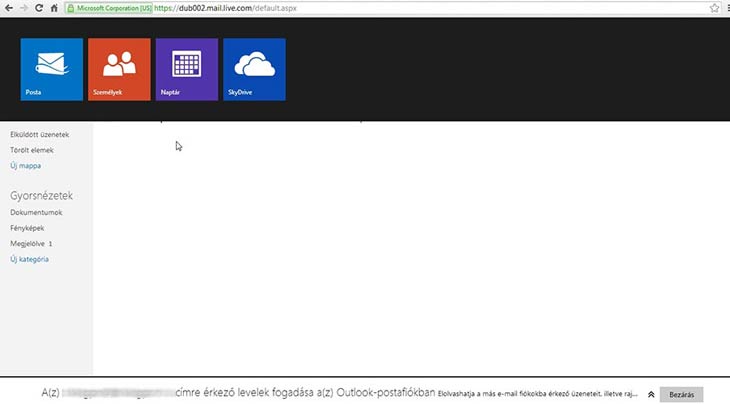Select Dokumentumok quick view
Viewport: 730px width, 404px height.
click(x=36, y=212)
